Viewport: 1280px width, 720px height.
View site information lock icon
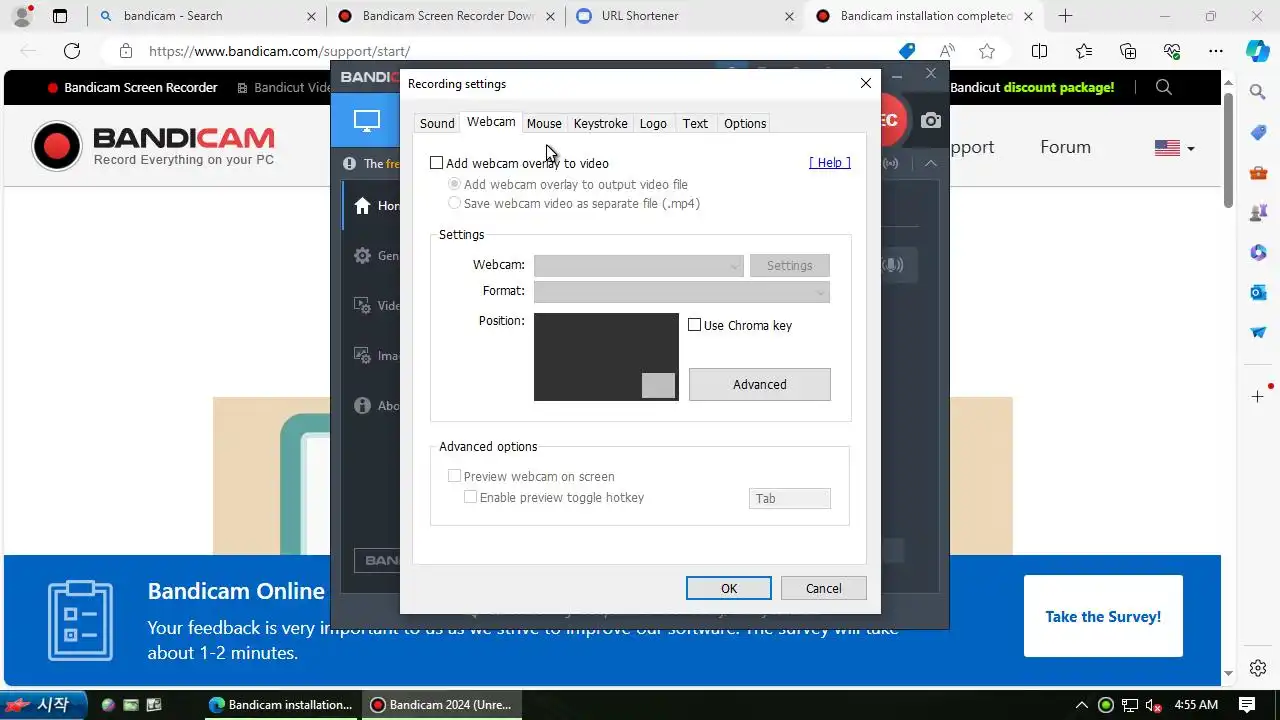pyautogui.click(x=125, y=51)
